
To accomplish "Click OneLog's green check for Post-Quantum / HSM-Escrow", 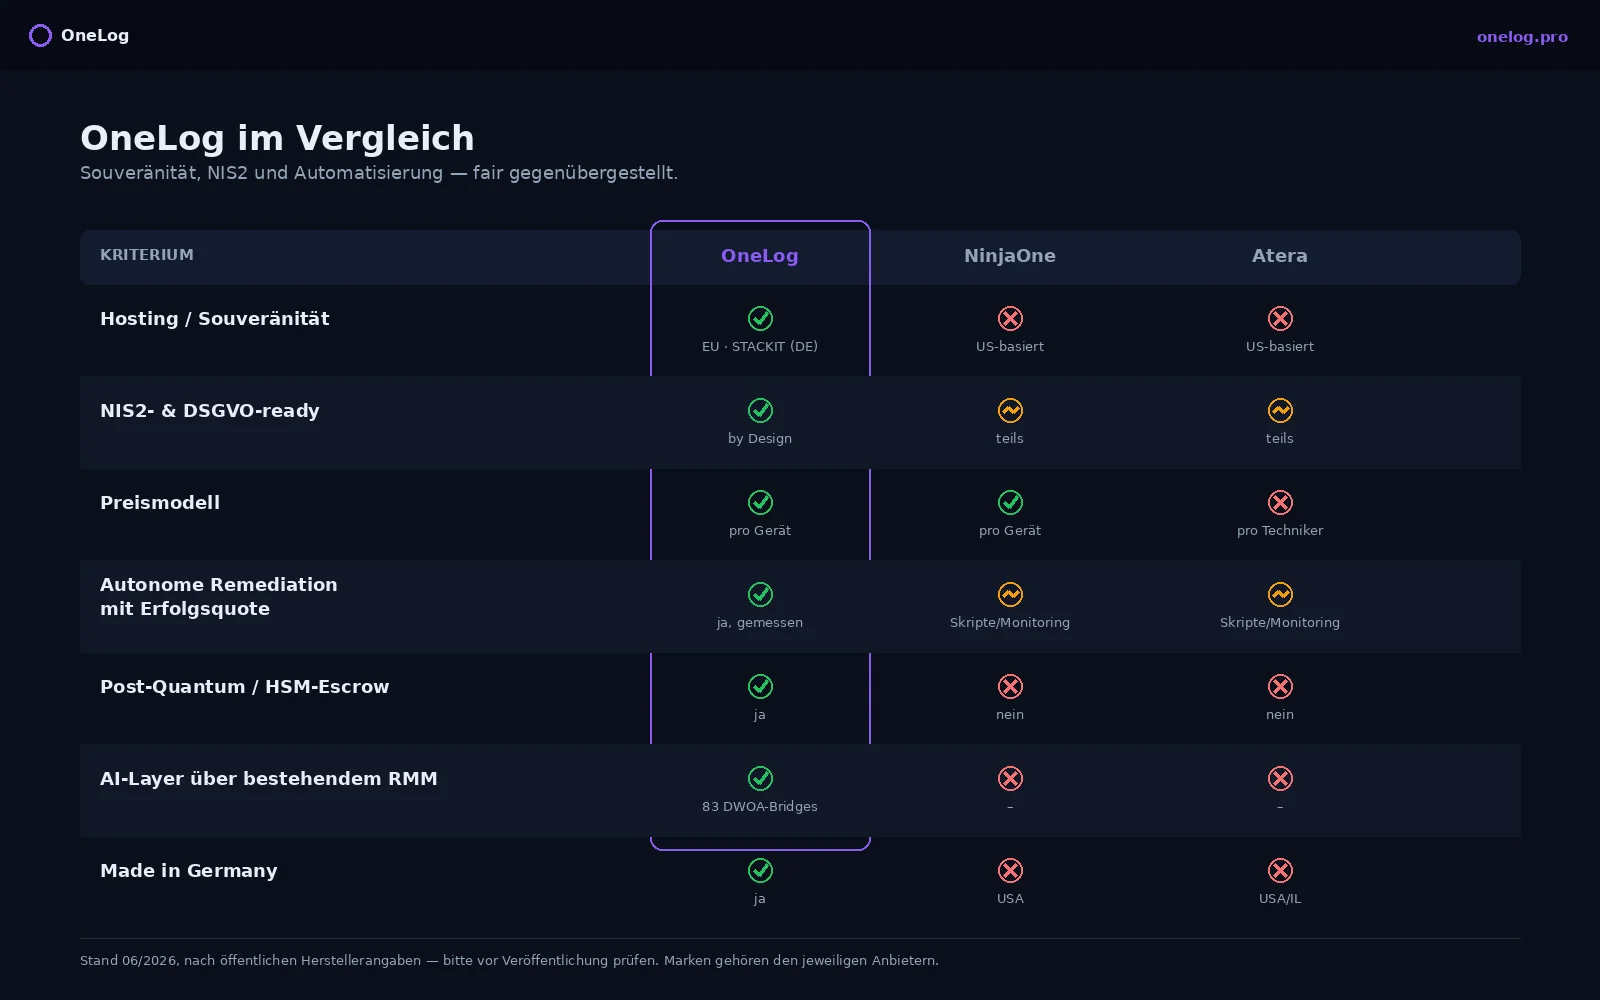I will (x=760, y=686).
